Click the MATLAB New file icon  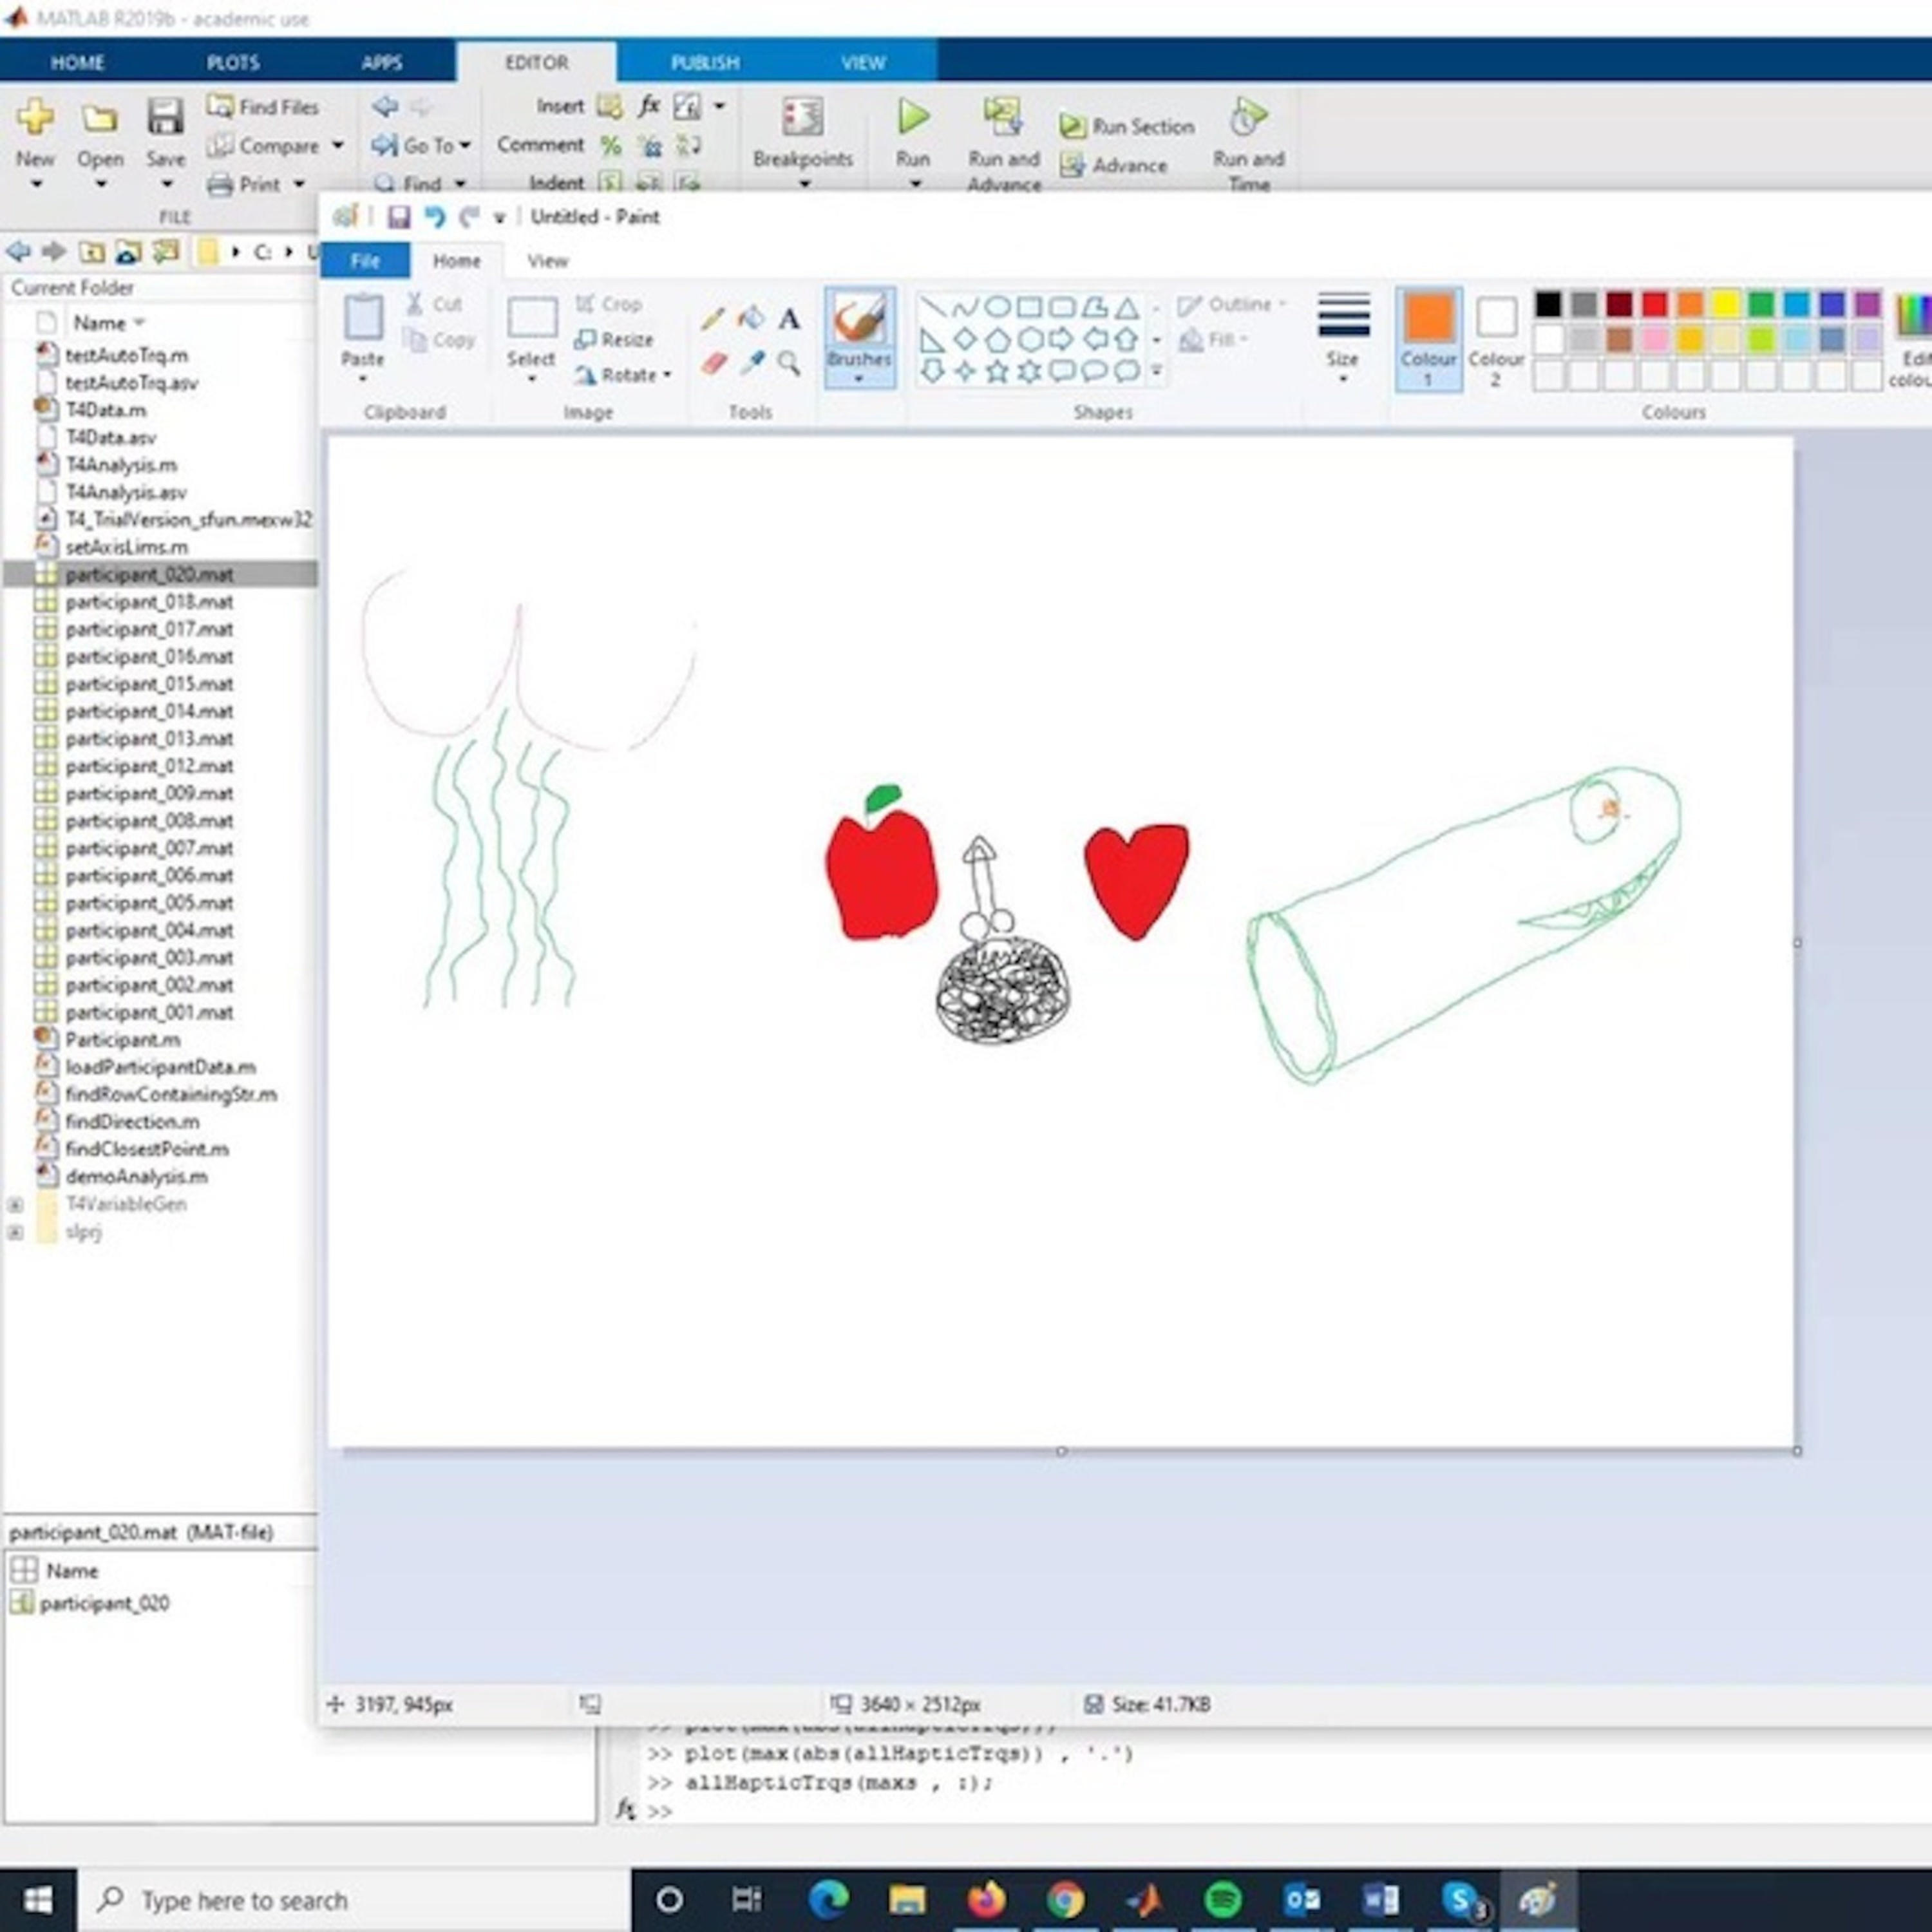click(35, 118)
